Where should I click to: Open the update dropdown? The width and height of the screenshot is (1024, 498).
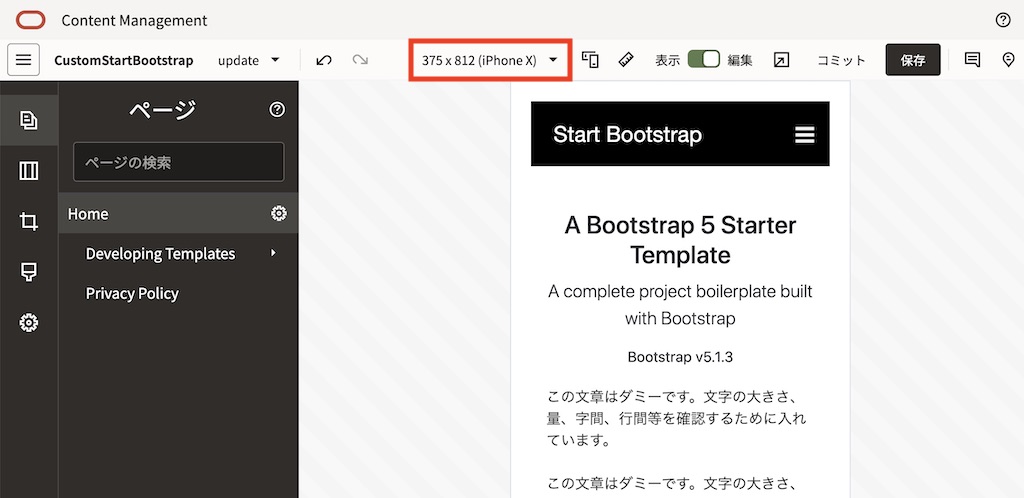249,60
